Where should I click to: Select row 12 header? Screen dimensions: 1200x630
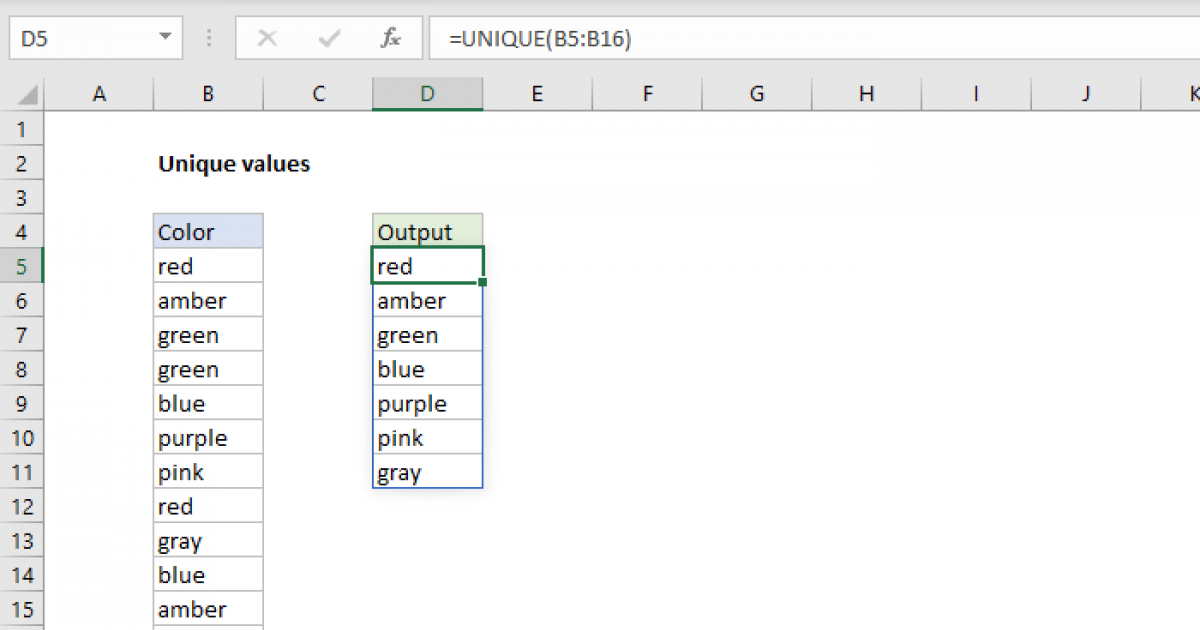[22, 507]
